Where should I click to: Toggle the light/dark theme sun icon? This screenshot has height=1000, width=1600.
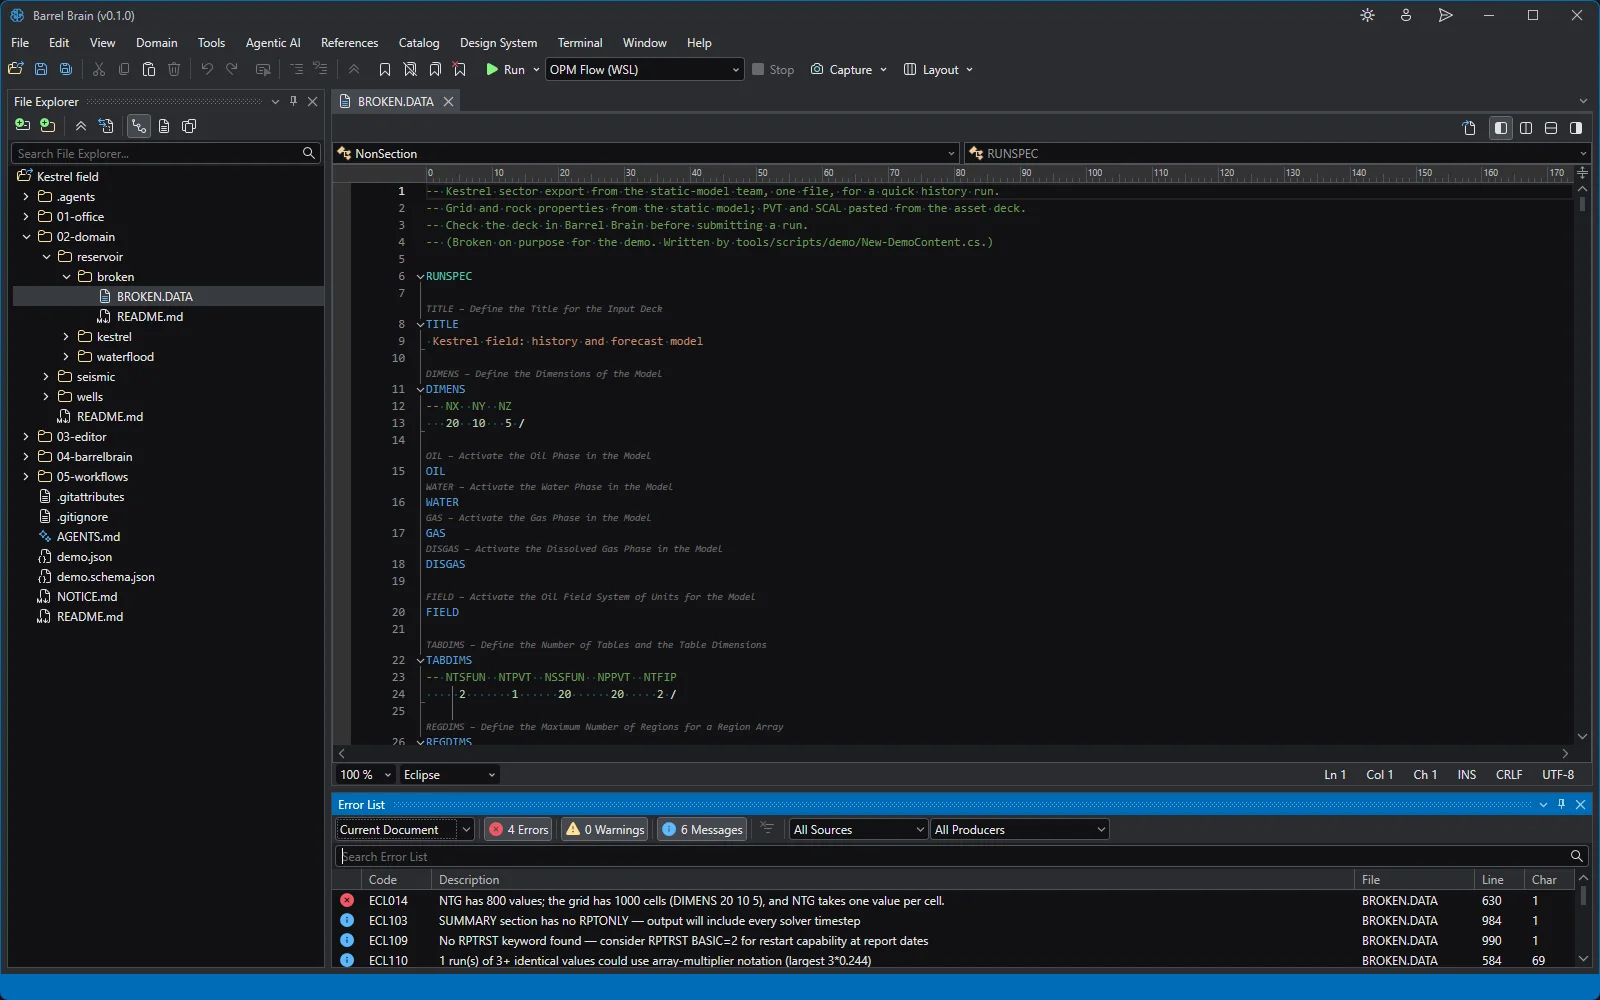1367,15
